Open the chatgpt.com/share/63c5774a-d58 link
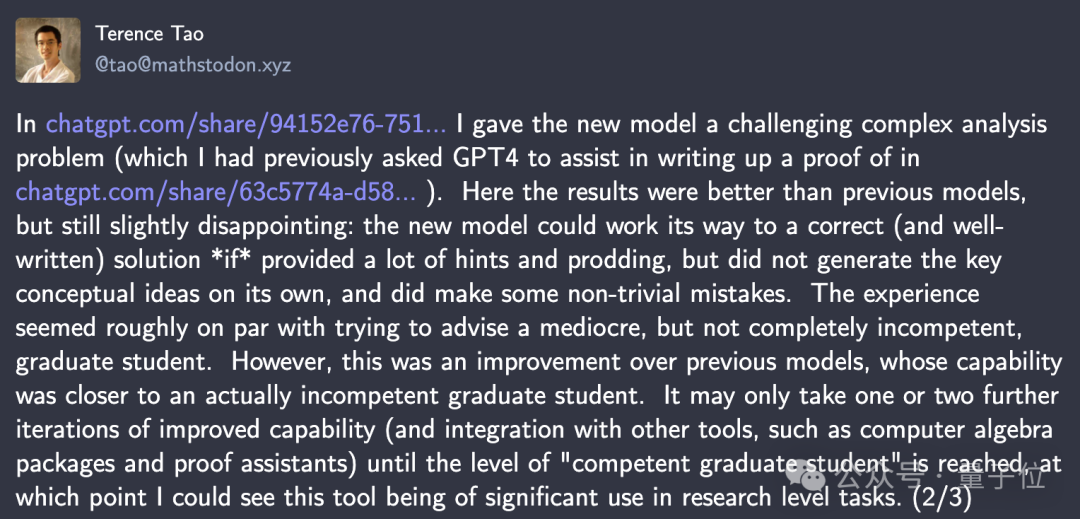The height and width of the screenshot is (519, 1080). click(x=216, y=192)
